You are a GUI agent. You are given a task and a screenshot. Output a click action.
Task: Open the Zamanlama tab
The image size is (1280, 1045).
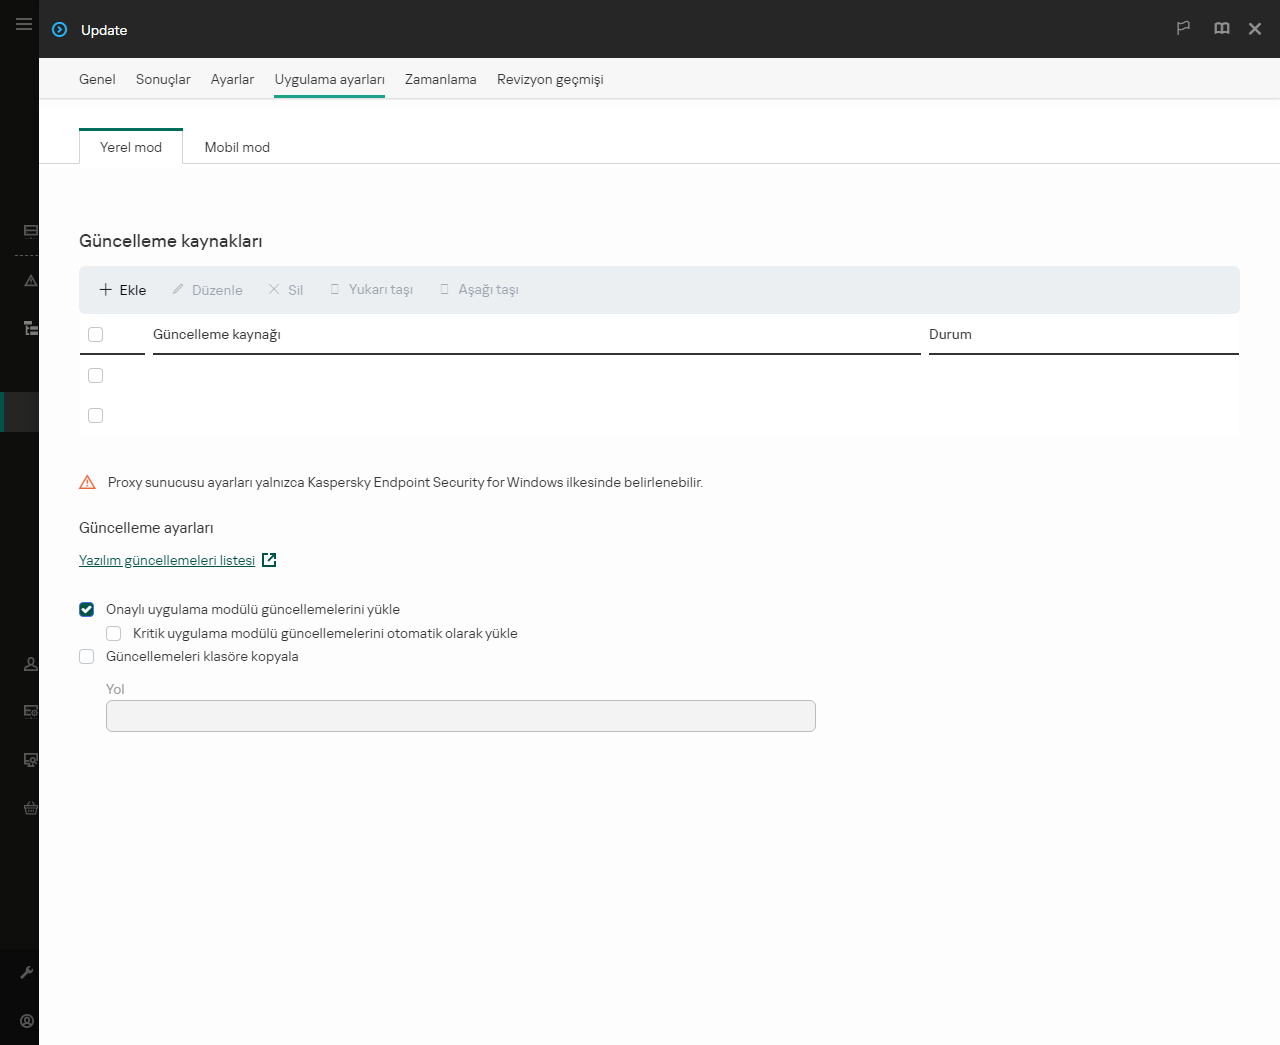[x=440, y=79]
